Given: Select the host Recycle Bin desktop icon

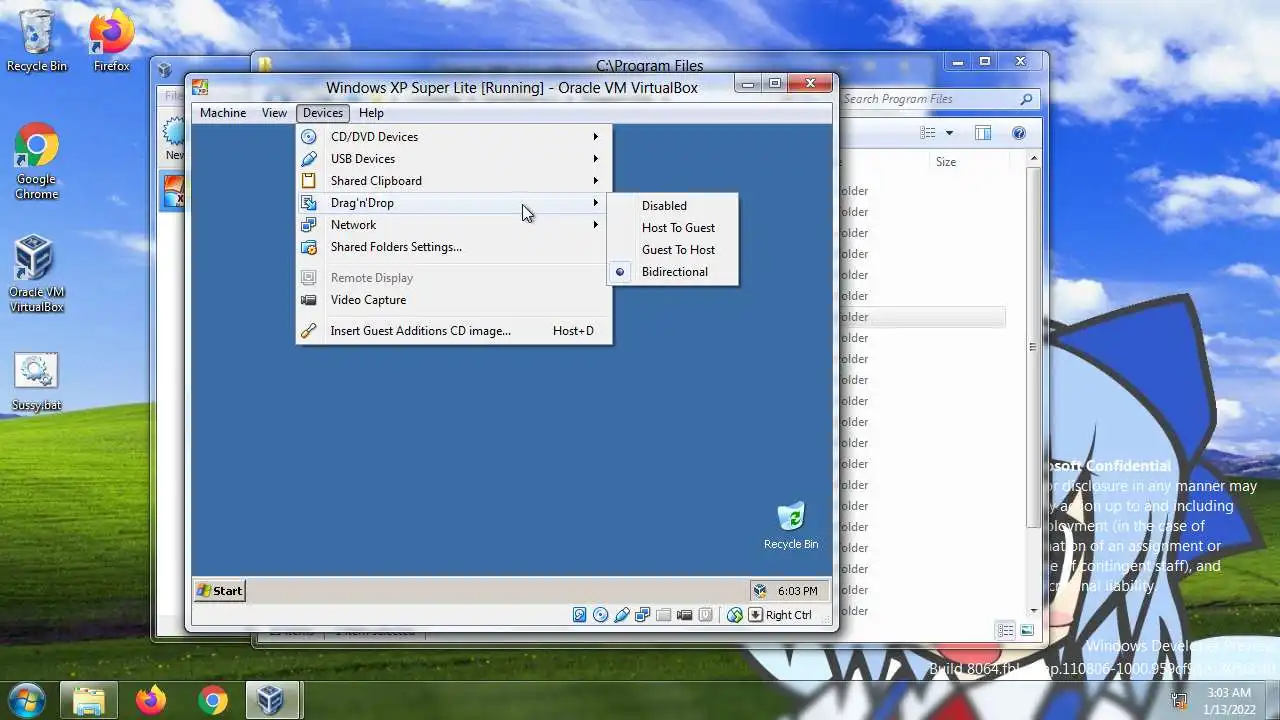Looking at the screenshot, I should pyautogui.click(x=37, y=41).
